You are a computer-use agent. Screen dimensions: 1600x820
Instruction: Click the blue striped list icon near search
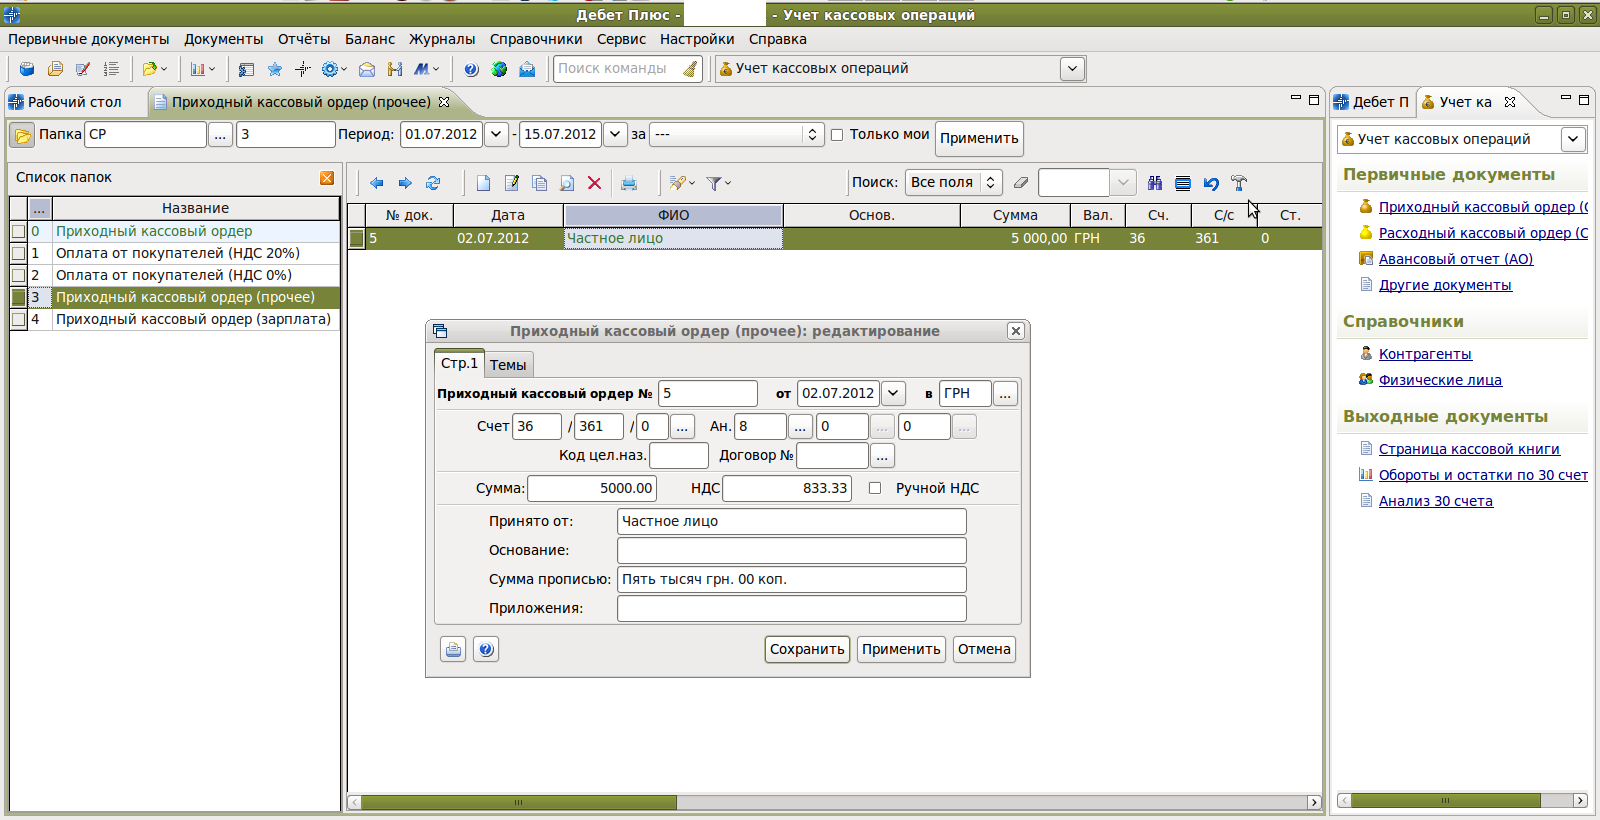point(1183,183)
